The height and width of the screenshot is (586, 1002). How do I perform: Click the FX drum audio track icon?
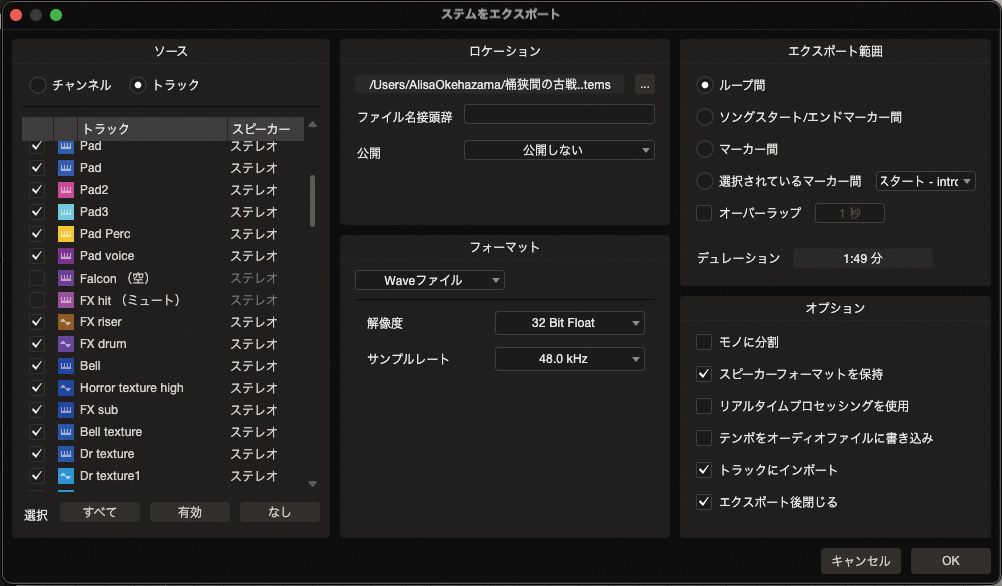click(66, 344)
